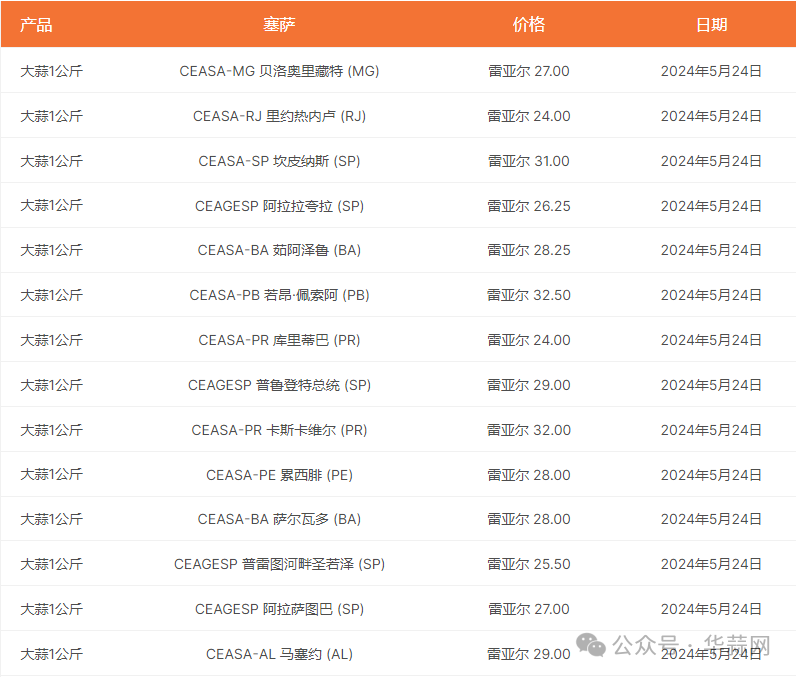Select the CEASA-BA 茹阿泽鲁 (BA) cell
Screen dimensions: 796x677
pos(279,250)
